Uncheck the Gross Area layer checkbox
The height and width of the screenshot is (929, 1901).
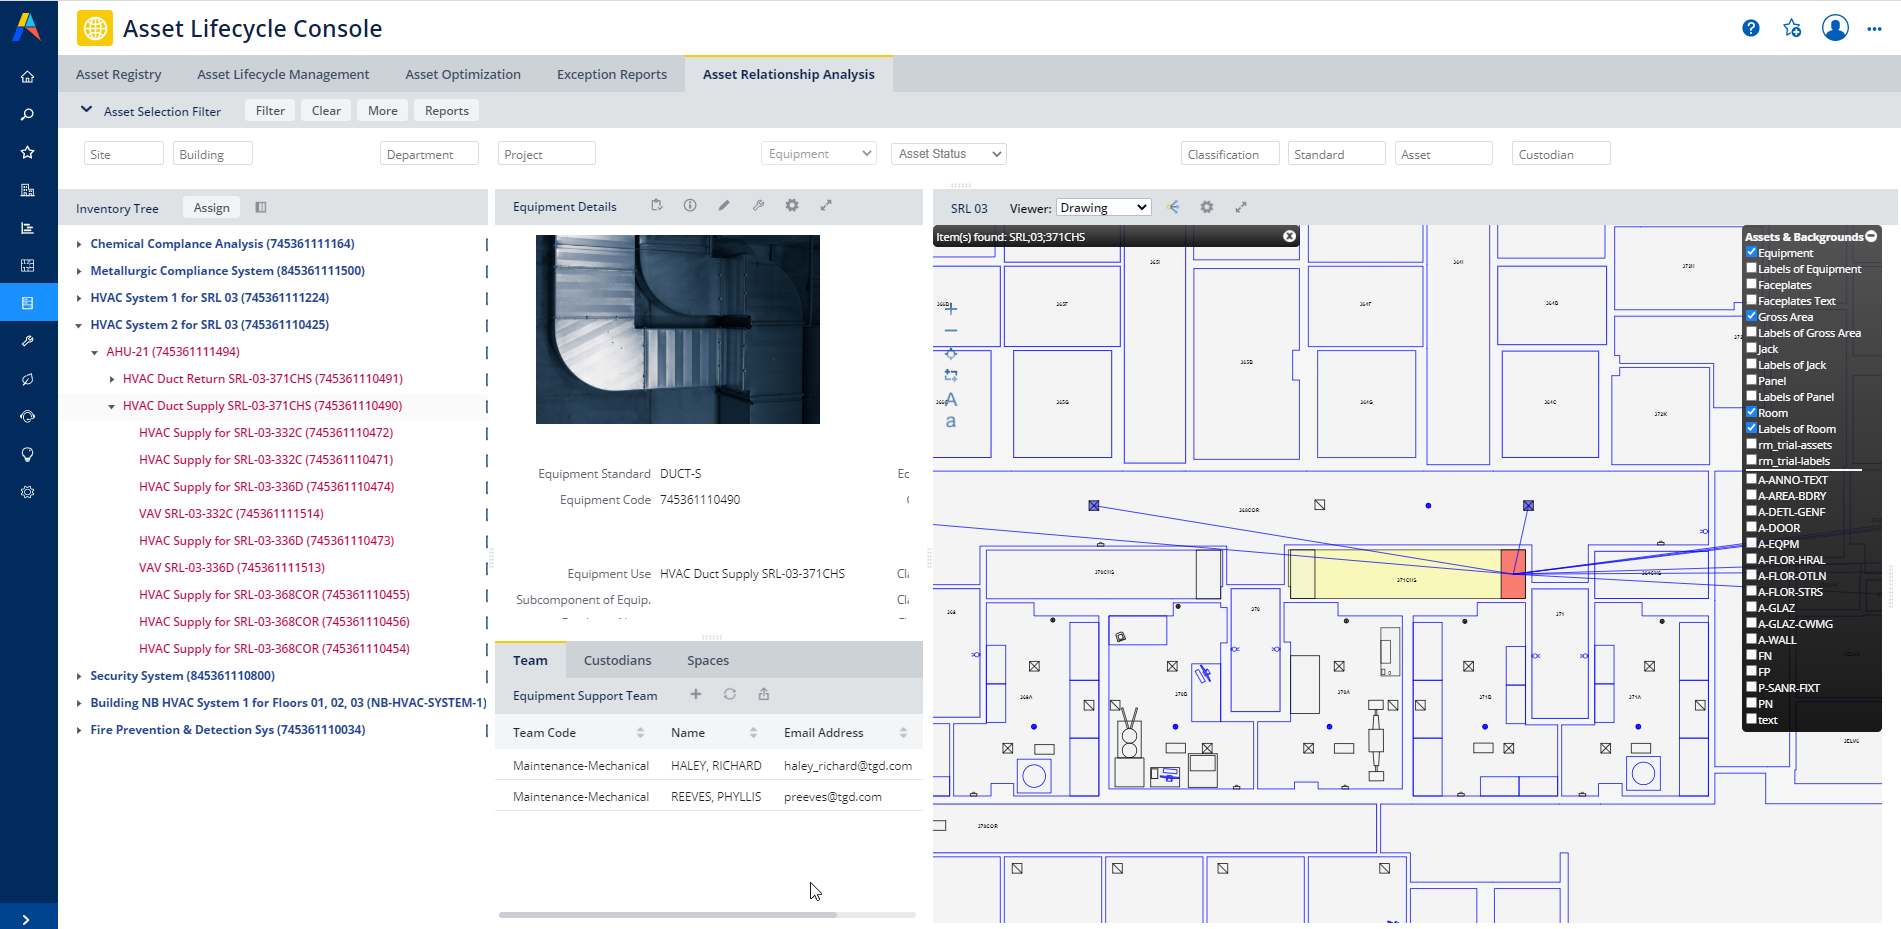click(x=1752, y=316)
